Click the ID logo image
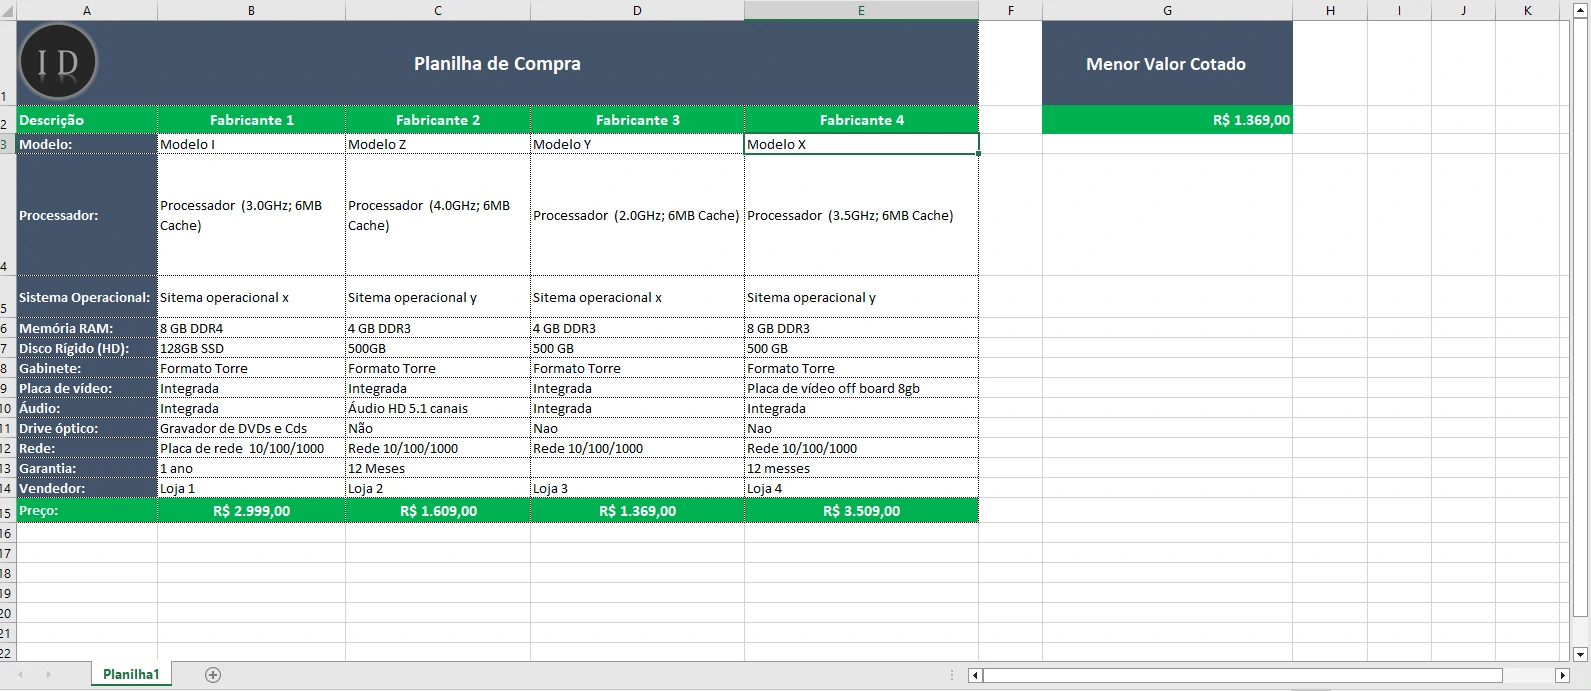 [58, 62]
